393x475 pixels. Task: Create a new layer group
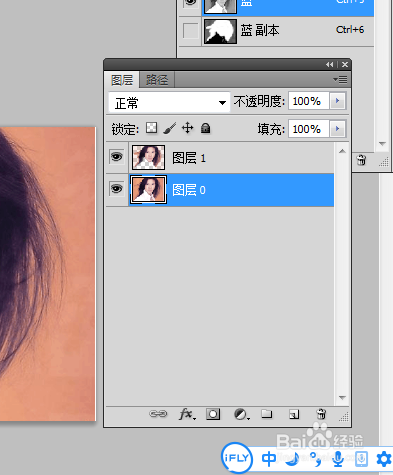[267, 414]
